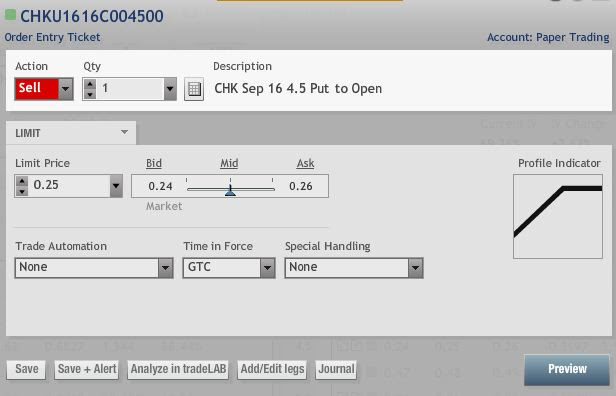Open the Sell action dropdown

point(65,89)
